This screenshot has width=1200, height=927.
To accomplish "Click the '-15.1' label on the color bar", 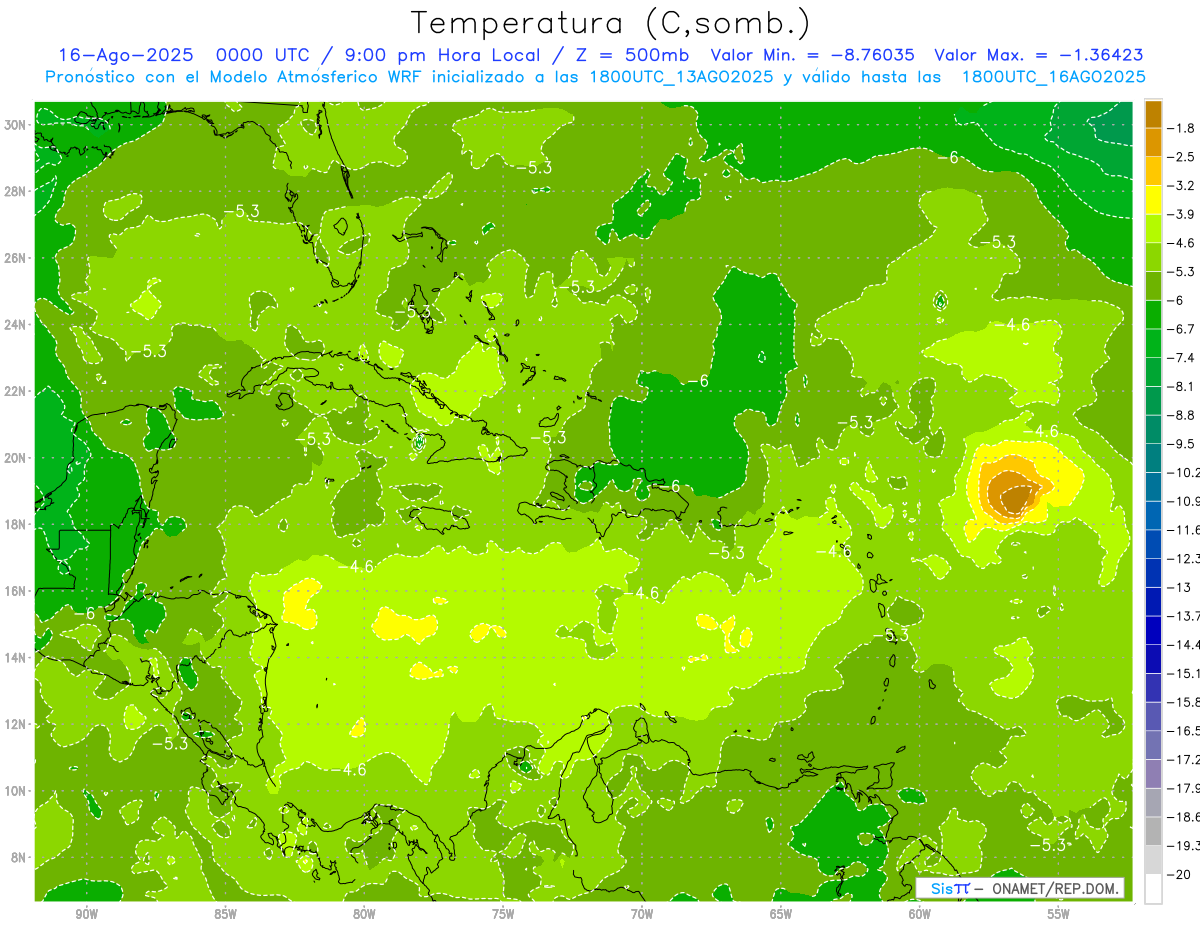I will [1184, 674].
